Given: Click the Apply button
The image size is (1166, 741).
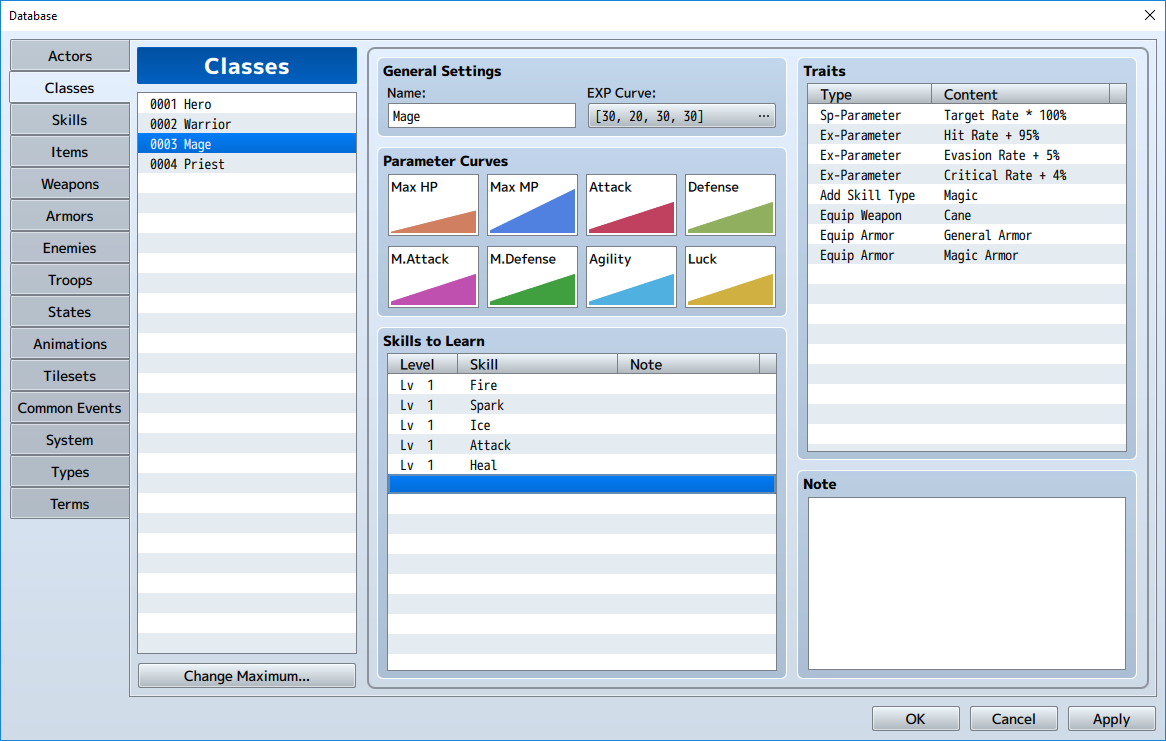Looking at the screenshot, I should [x=1112, y=719].
